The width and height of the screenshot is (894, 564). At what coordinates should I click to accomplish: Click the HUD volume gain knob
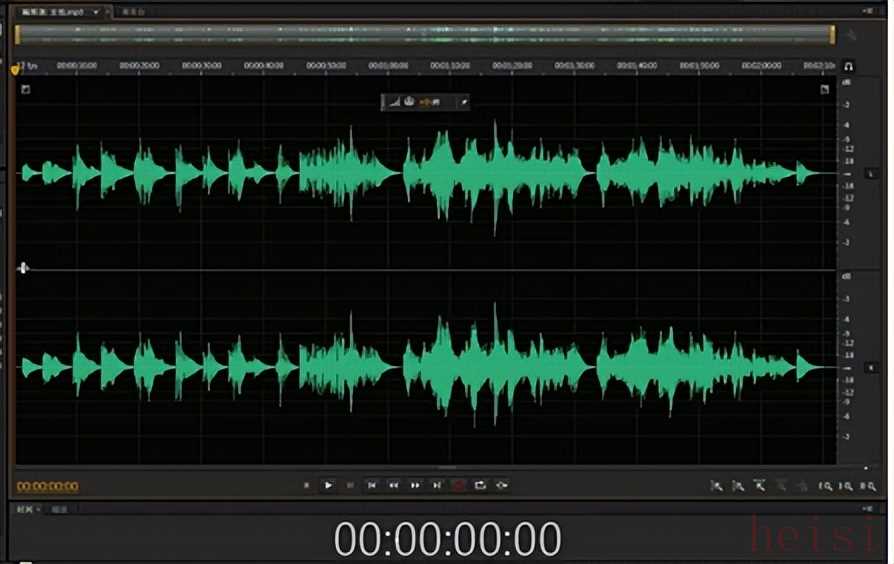click(x=409, y=102)
